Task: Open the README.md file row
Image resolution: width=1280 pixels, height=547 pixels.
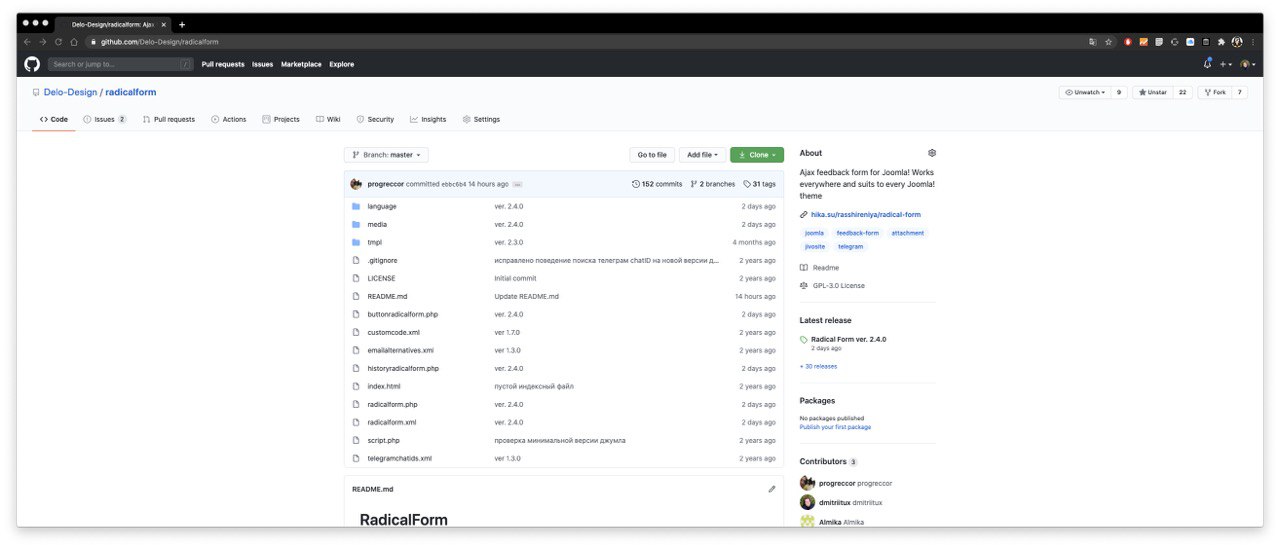Action: [x=564, y=296]
